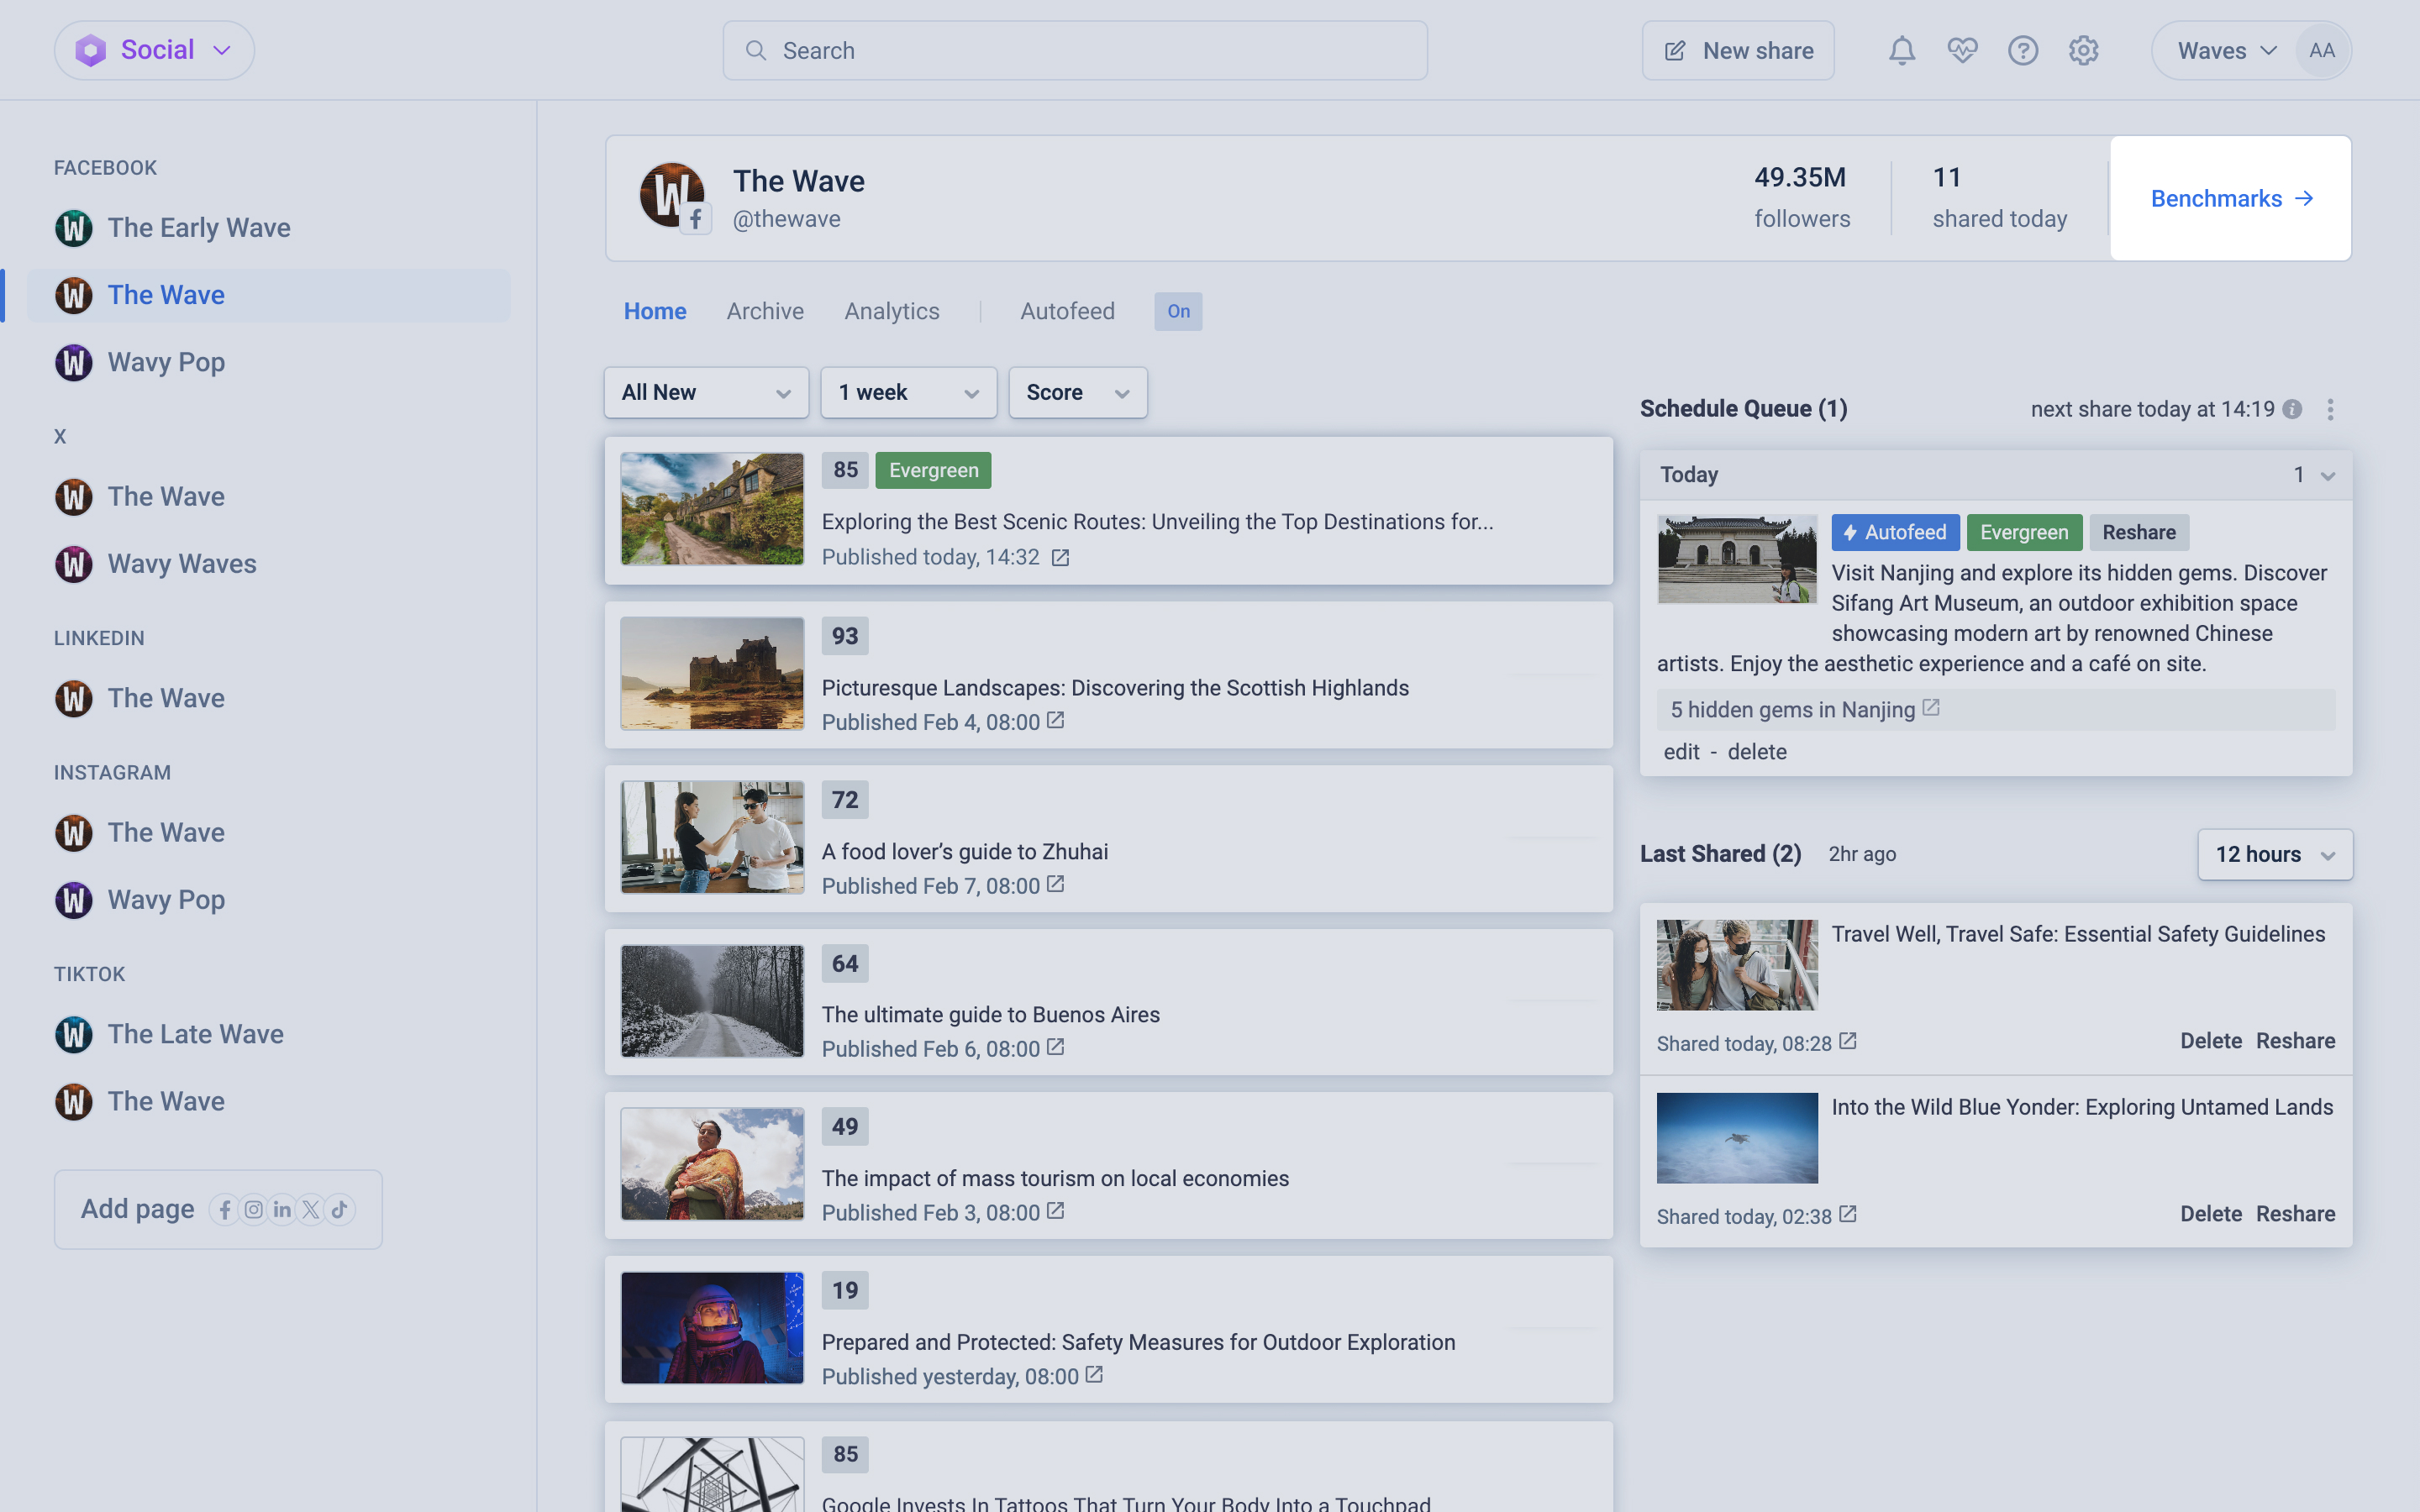Switch to the Home tab
2420x1512 pixels.
655,312
